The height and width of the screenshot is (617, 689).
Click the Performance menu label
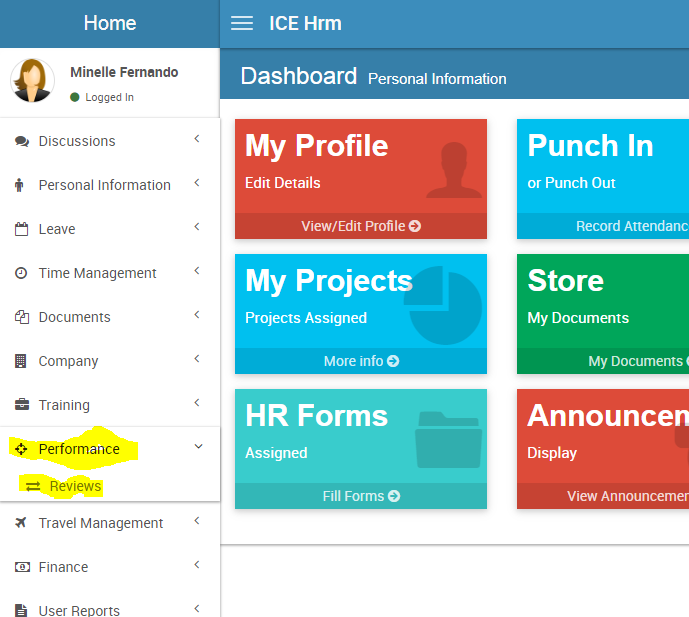pos(79,449)
